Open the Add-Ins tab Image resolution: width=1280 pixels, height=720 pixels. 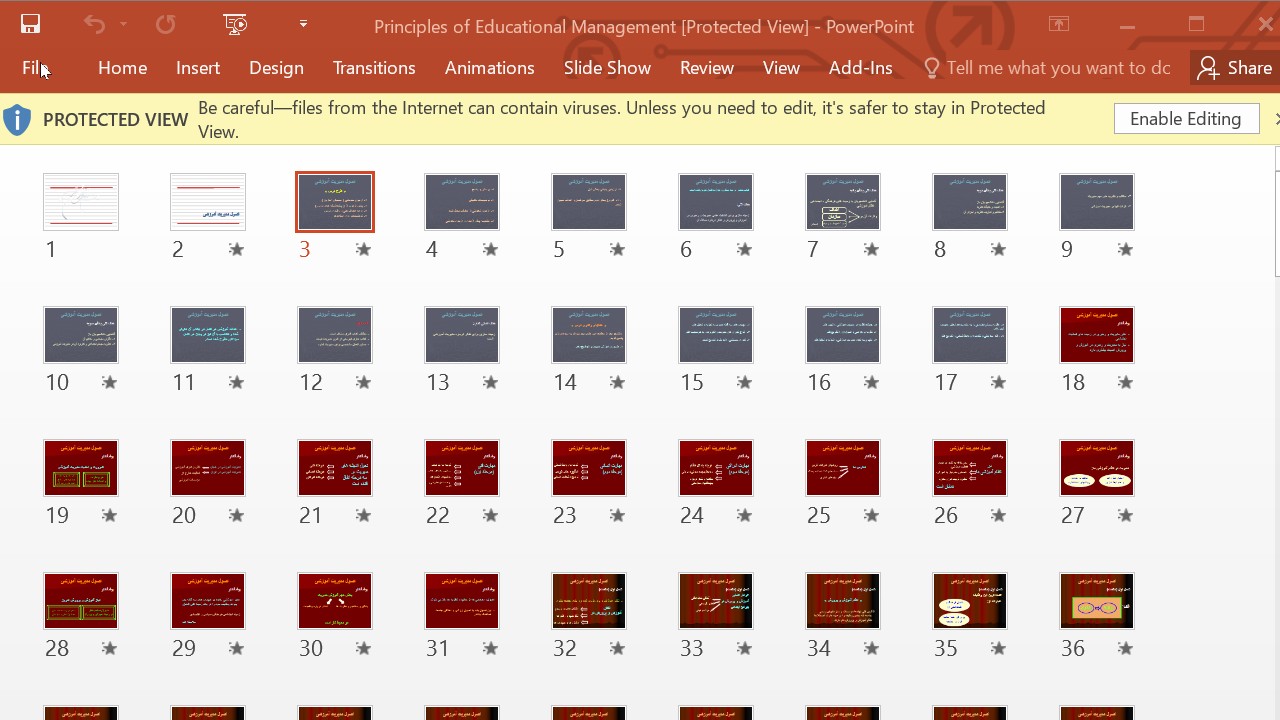[x=860, y=68]
